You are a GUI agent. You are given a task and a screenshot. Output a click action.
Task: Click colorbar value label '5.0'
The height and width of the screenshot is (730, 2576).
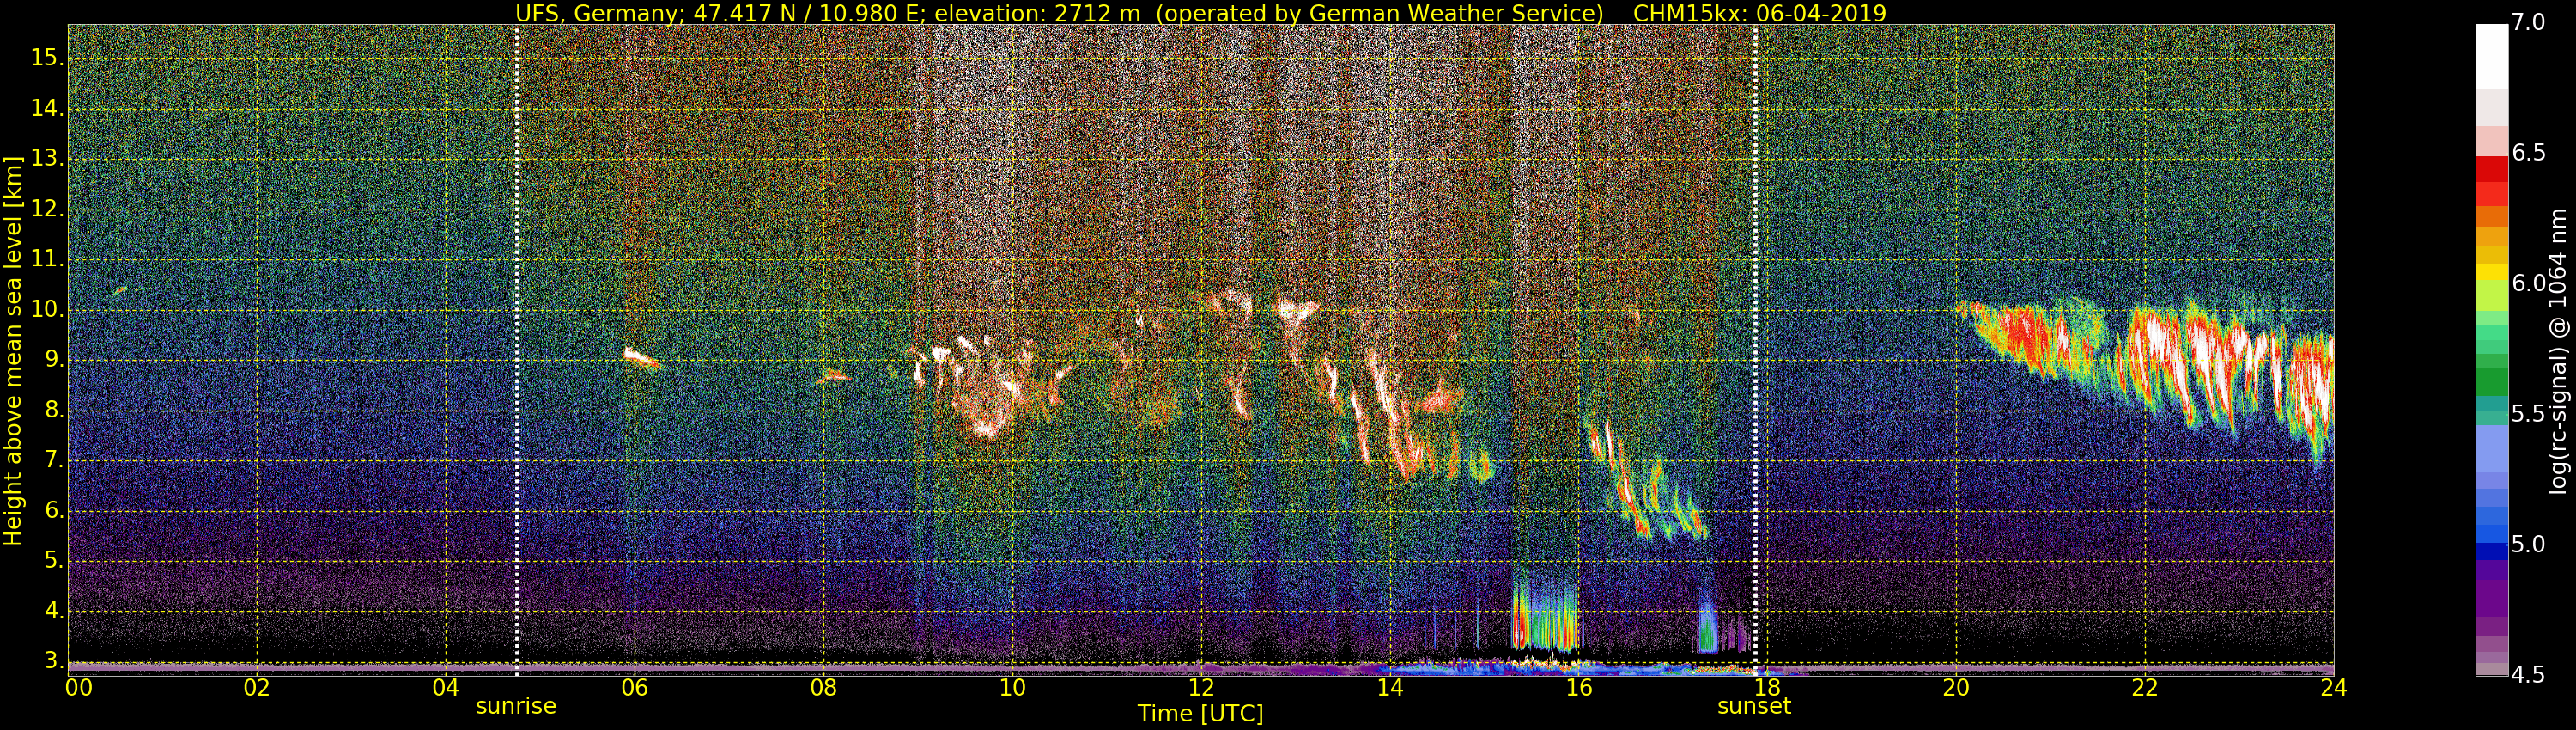[2528, 545]
